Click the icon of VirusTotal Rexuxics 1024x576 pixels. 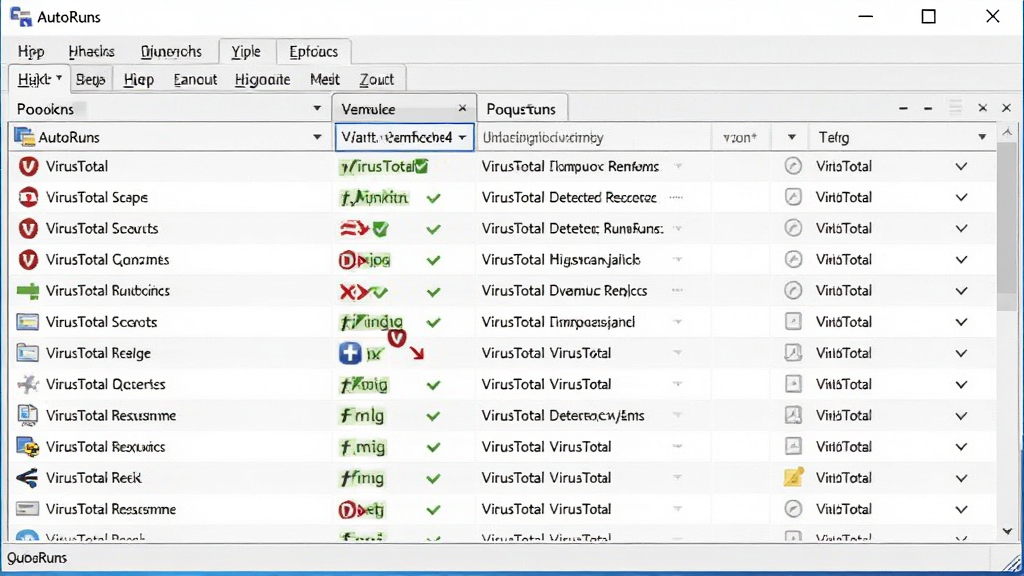[x=27, y=447]
